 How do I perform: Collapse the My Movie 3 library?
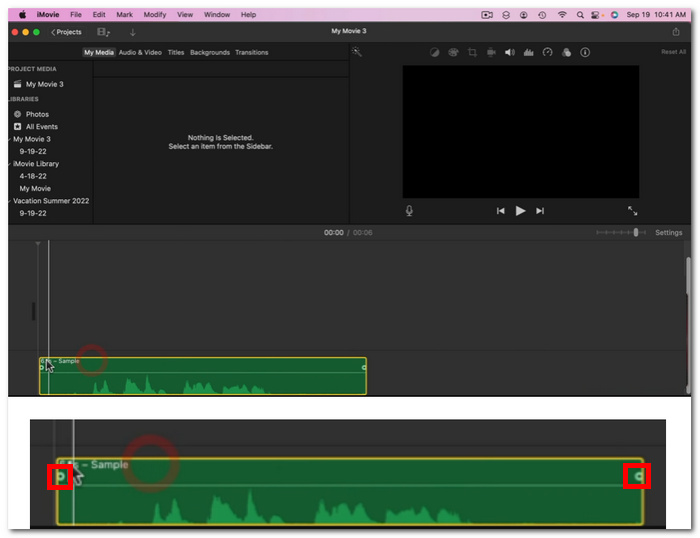(10, 139)
